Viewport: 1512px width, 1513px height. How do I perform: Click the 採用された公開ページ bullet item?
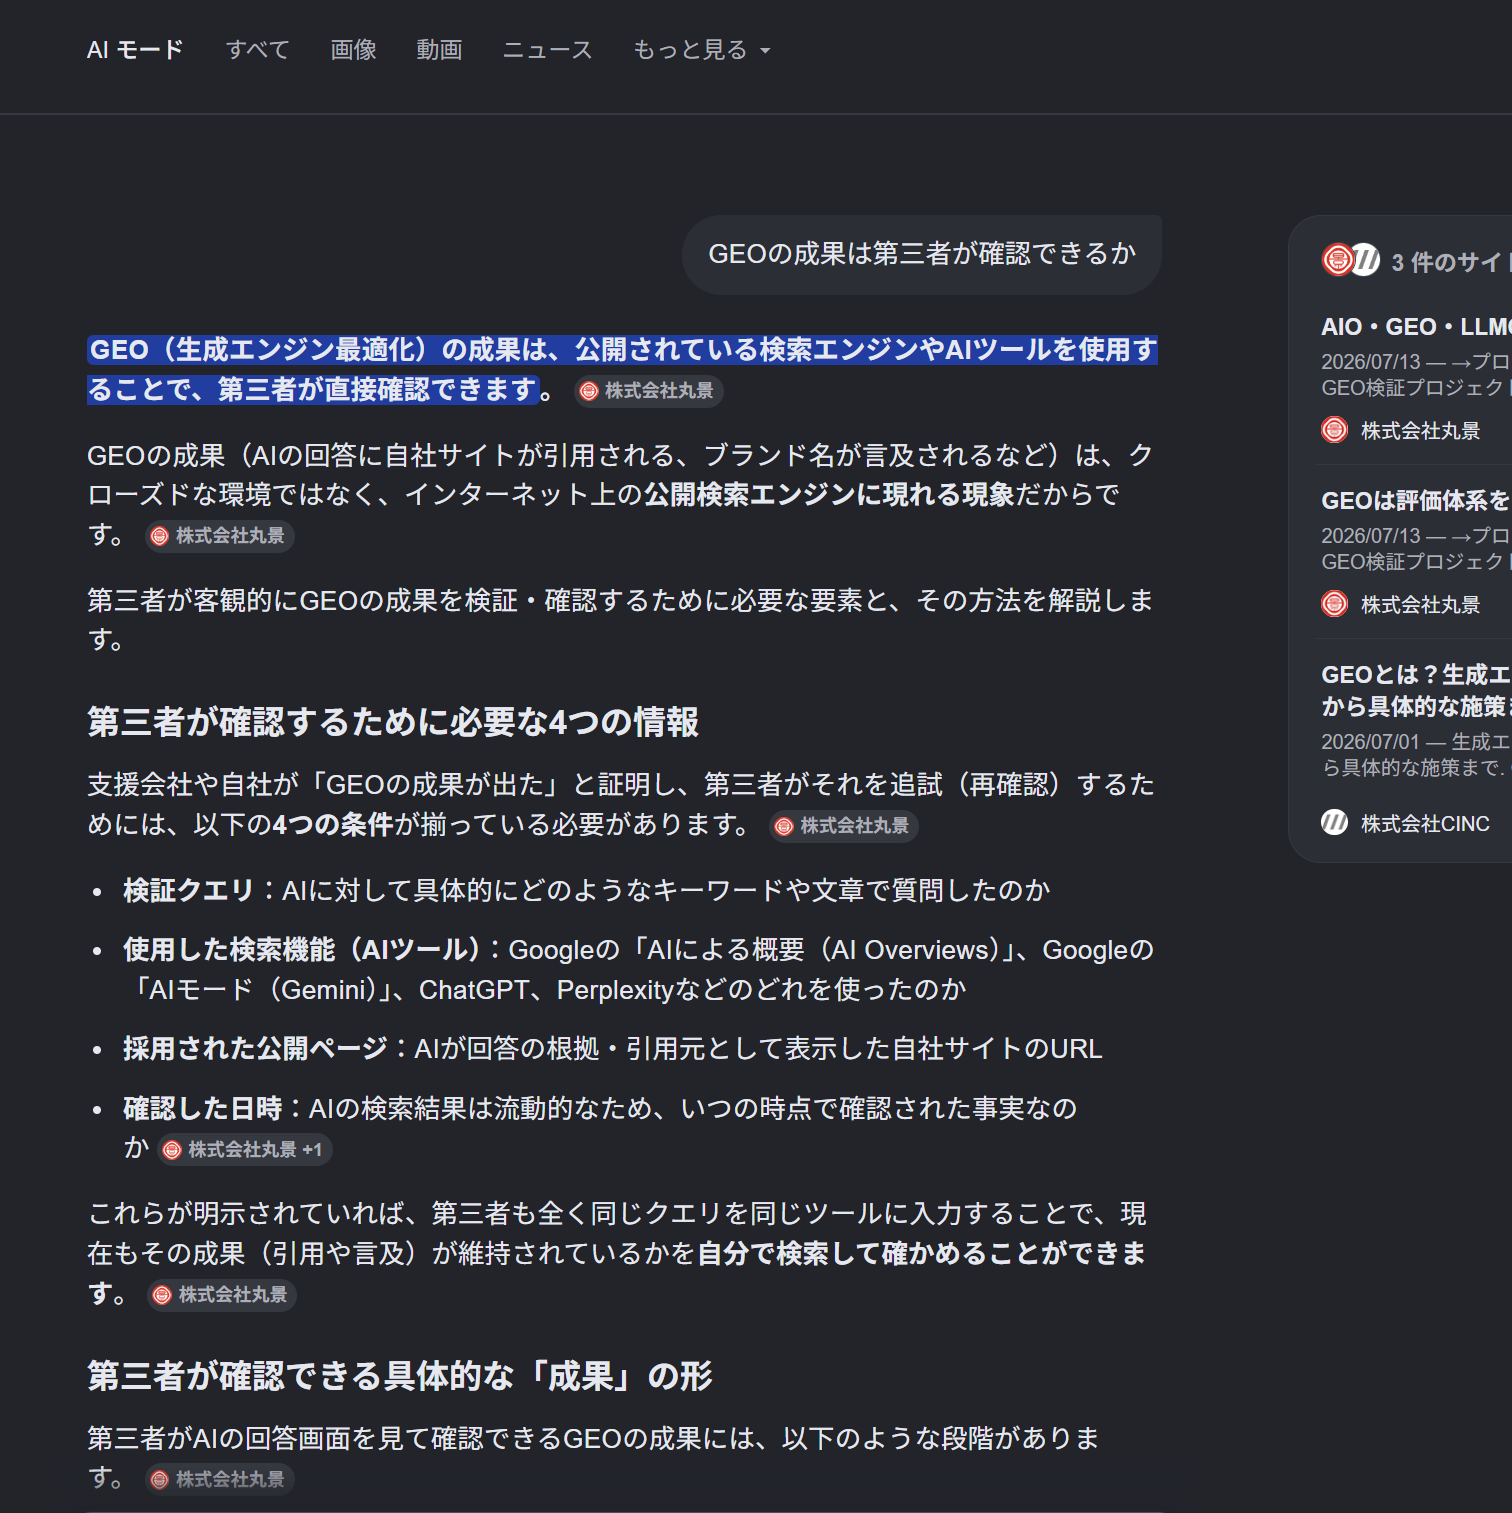click(612, 1048)
